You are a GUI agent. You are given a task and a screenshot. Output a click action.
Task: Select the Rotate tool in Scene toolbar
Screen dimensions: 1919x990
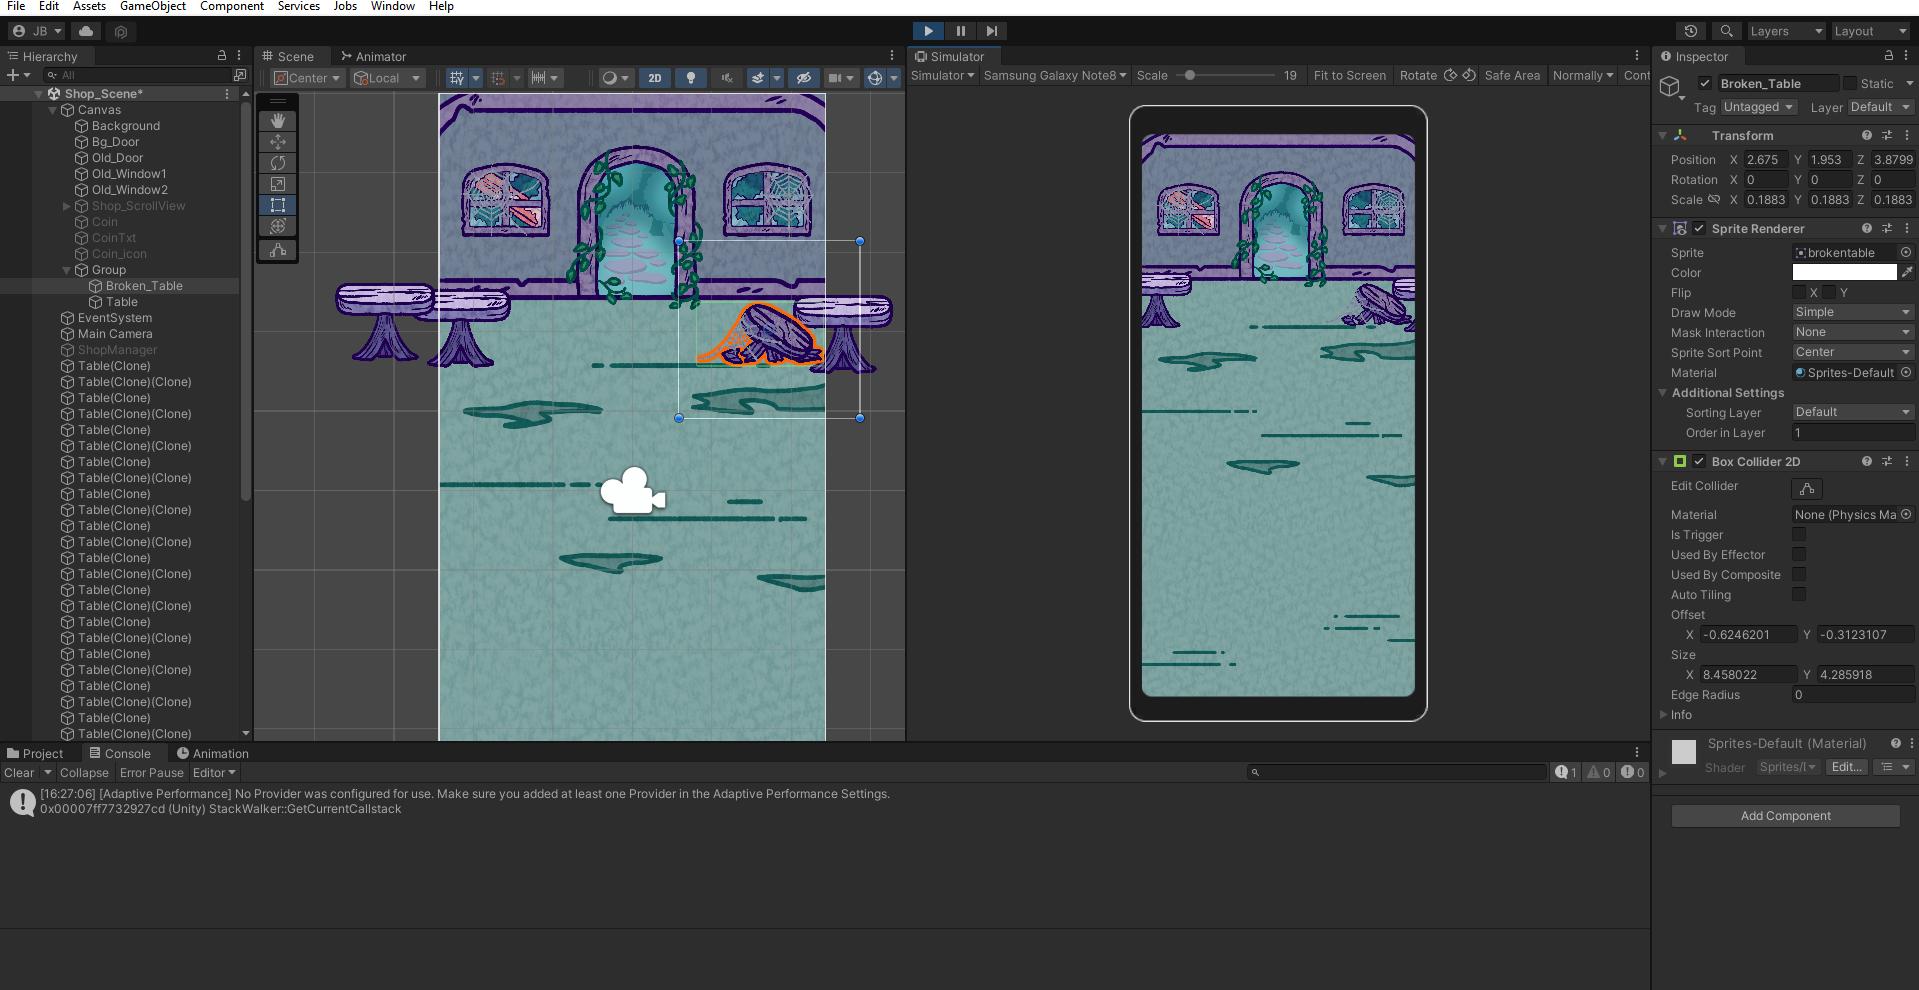point(278,162)
